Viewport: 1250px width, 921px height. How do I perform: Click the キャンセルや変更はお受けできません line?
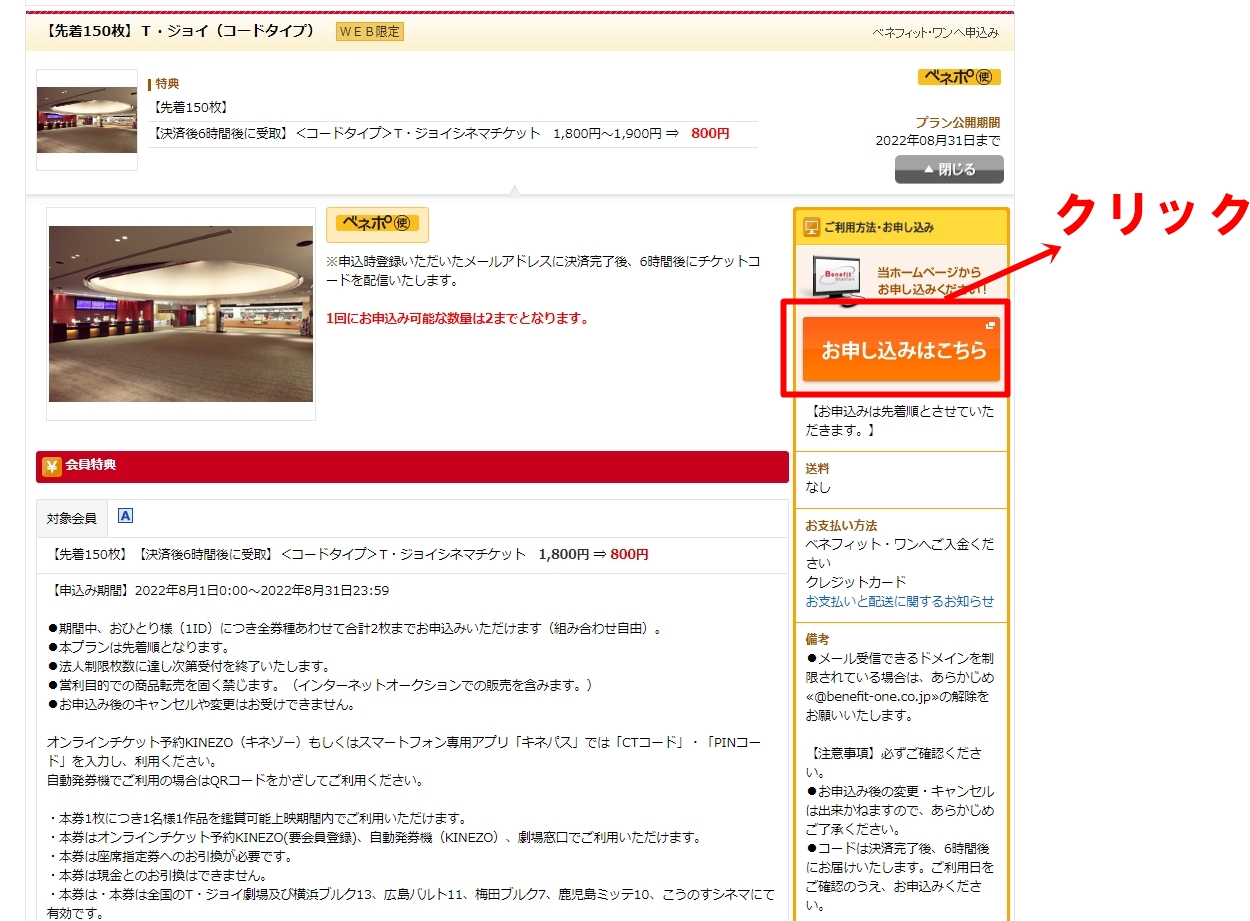pos(201,704)
